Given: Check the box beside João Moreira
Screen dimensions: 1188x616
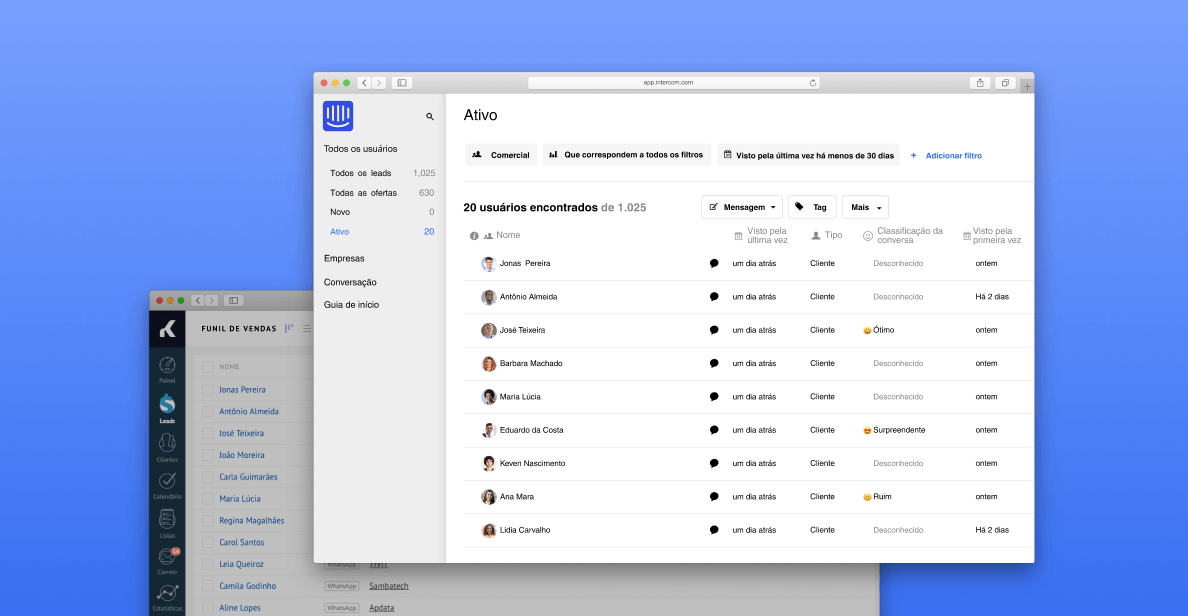Looking at the screenshot, I should click(x=208, y=455).
